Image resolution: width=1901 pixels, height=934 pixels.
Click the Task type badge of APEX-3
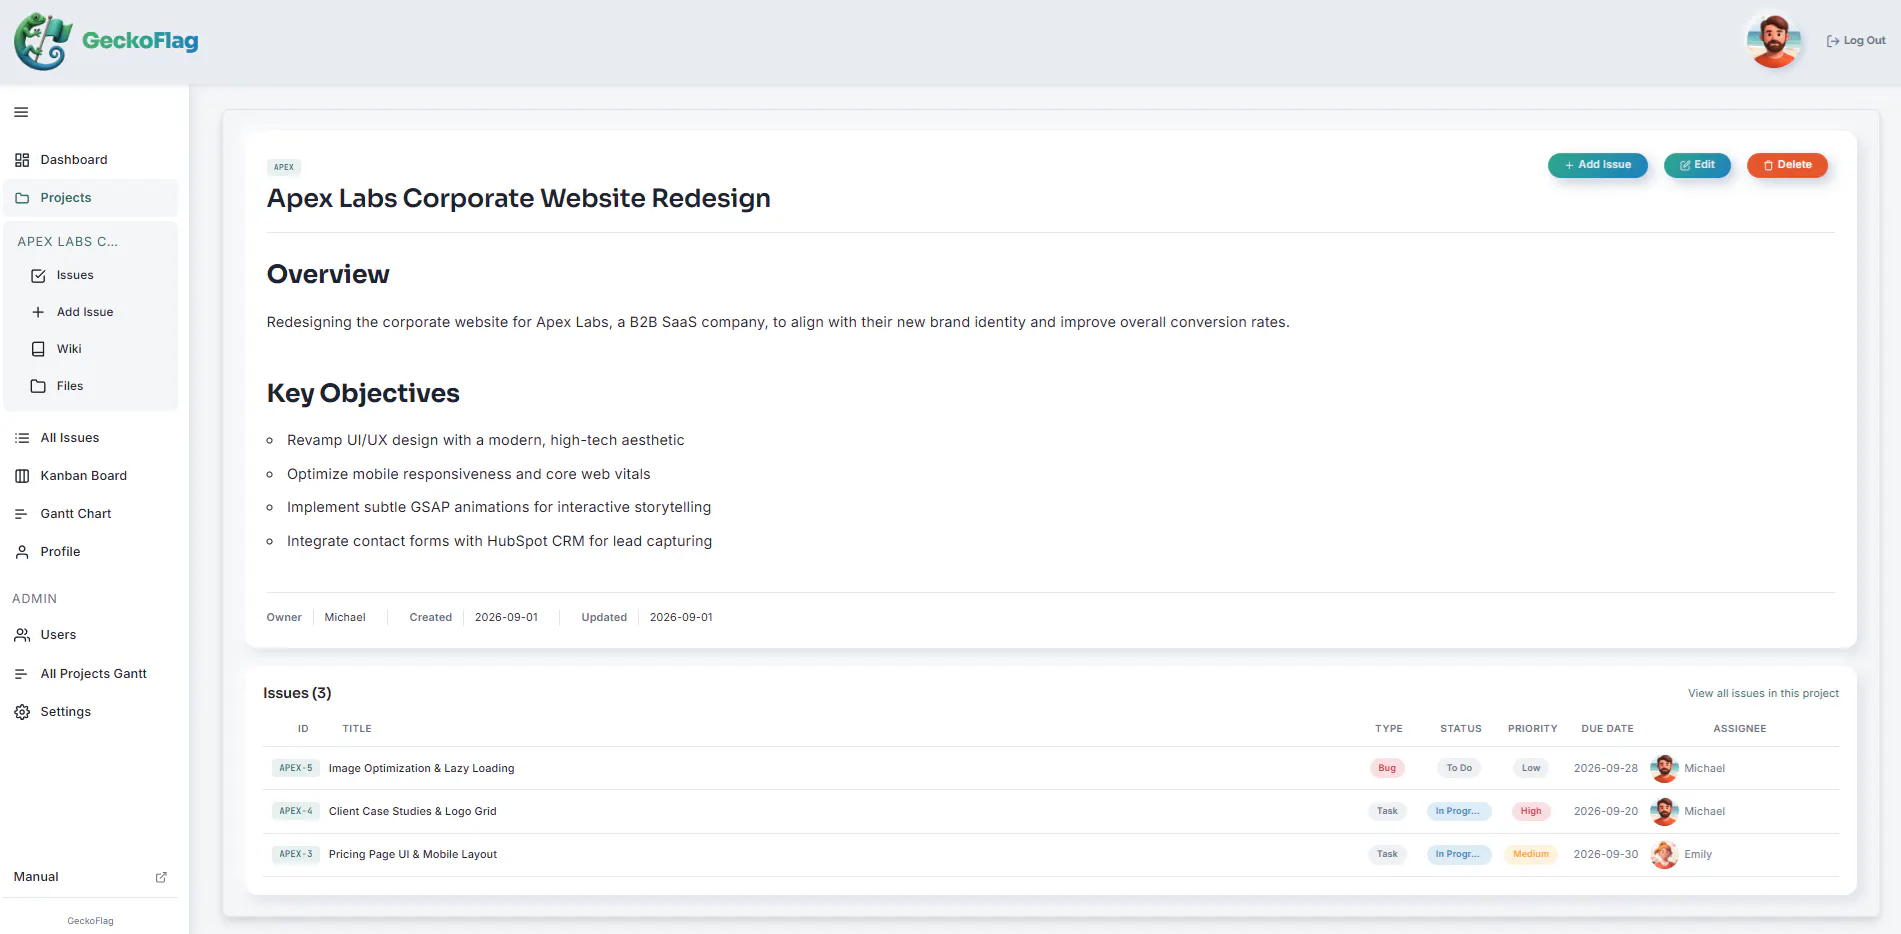click(1387, 854)
